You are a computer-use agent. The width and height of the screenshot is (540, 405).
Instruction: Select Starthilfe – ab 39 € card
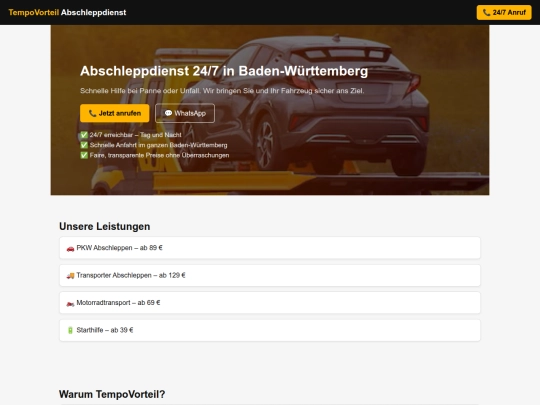(270, 330)
